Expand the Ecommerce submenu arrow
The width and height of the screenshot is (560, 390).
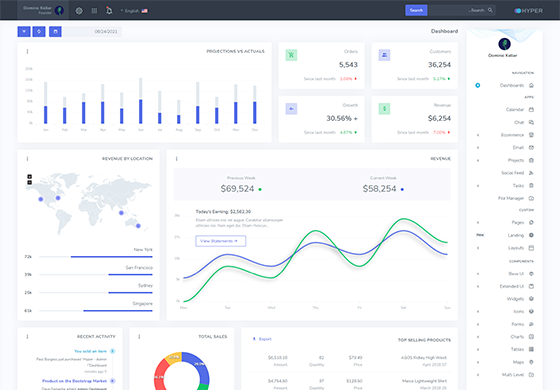point(478,135)
